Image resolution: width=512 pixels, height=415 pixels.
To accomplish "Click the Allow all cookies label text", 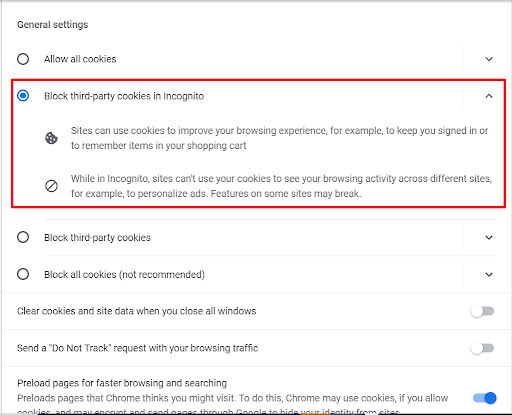I will (x=80, y=59).
